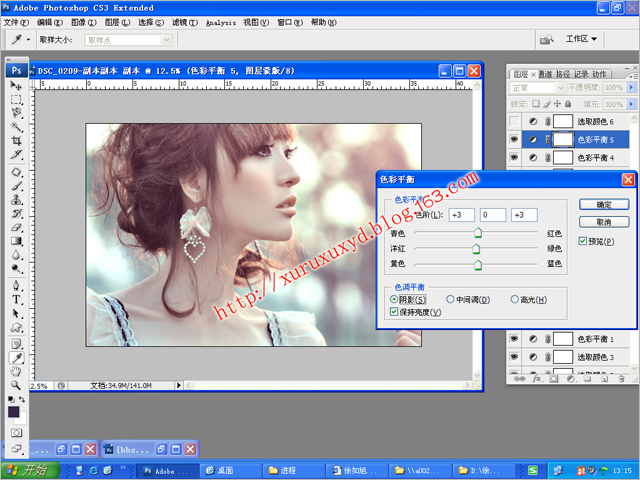Select the Blur tool

[x=16, y=255]
